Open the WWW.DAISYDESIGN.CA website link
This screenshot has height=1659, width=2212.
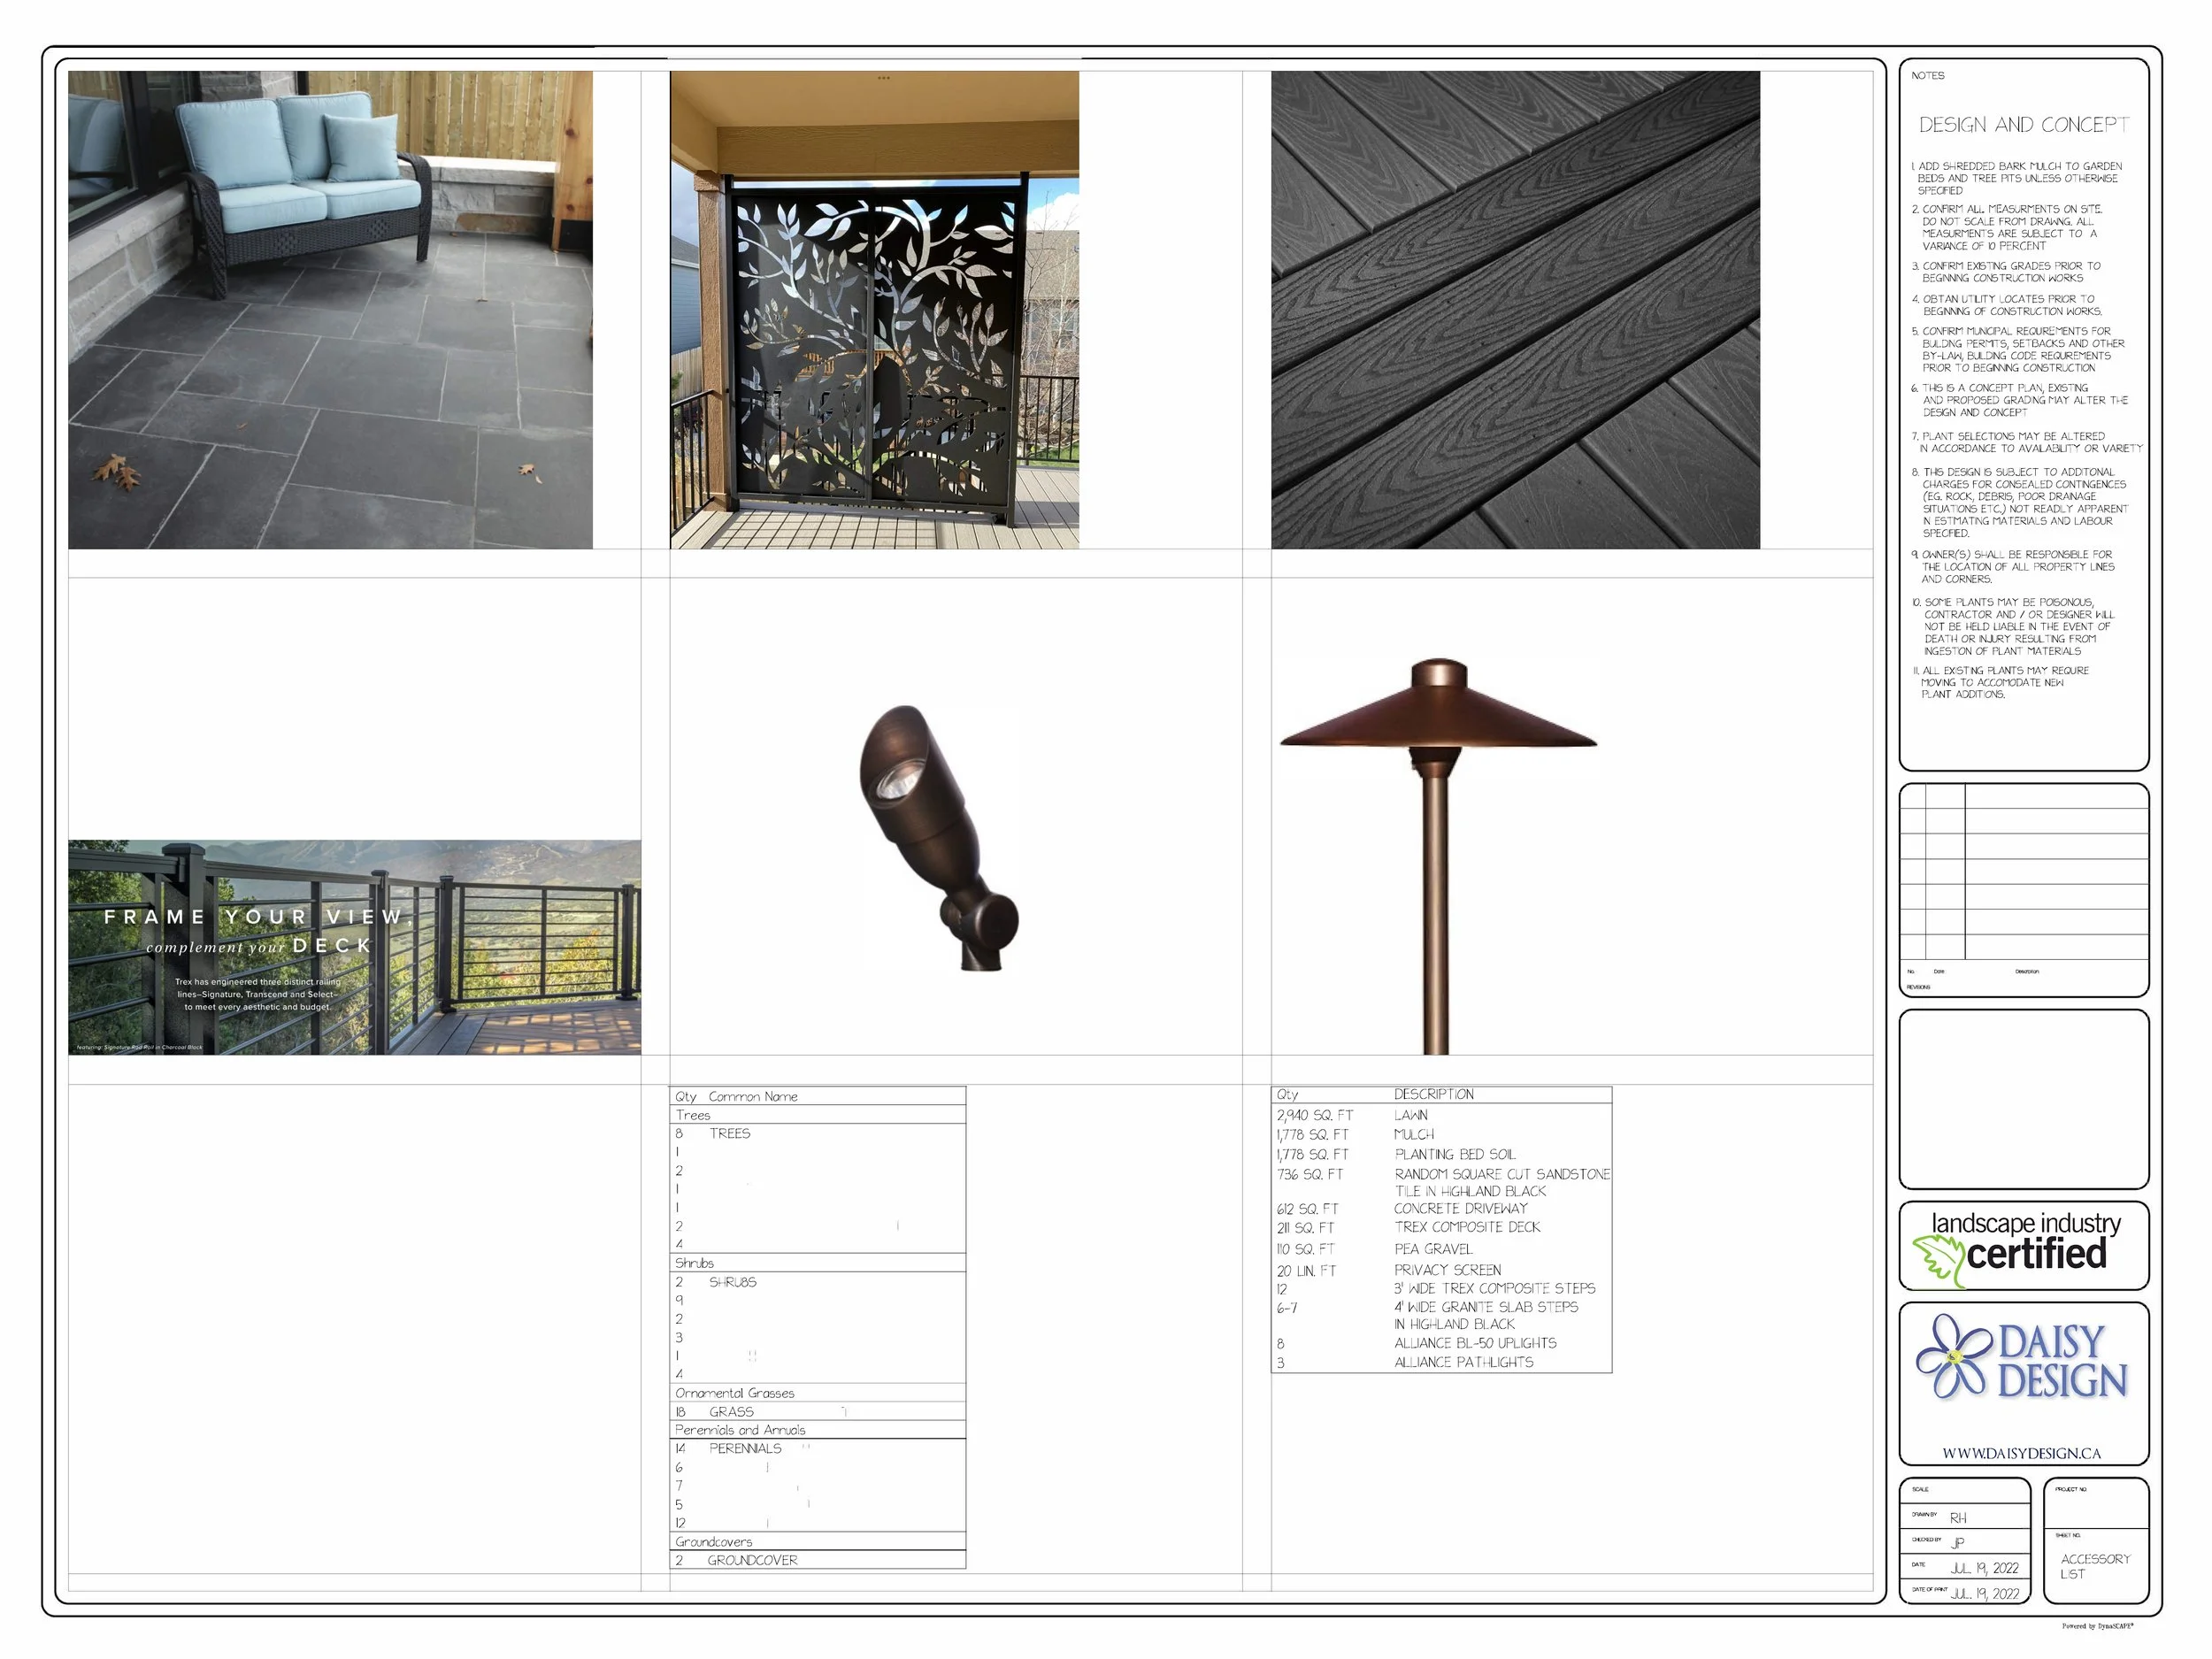2021,1453
